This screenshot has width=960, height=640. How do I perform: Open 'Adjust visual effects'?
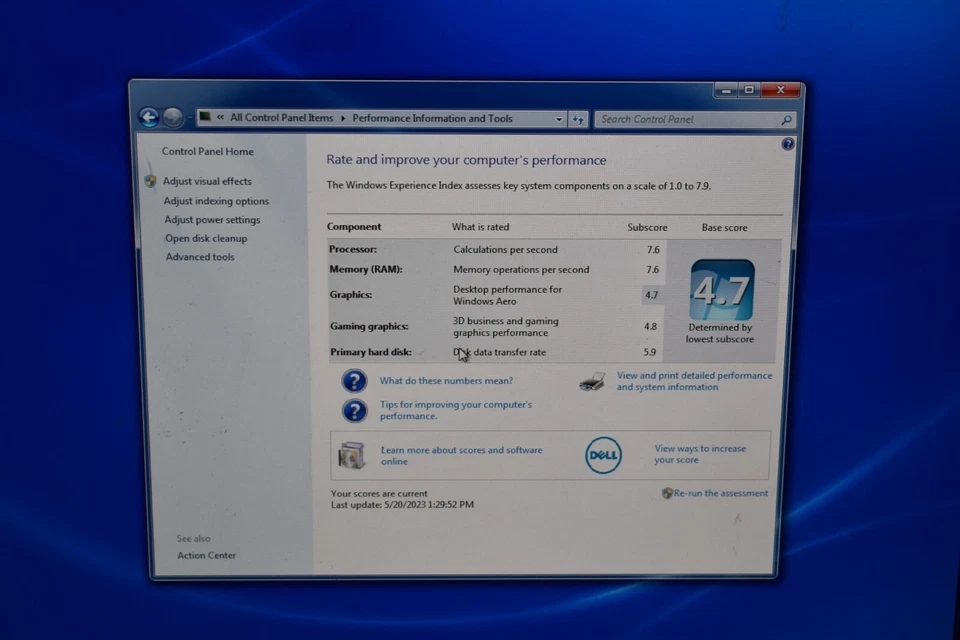pyautogui.click(x=206, y=181)
